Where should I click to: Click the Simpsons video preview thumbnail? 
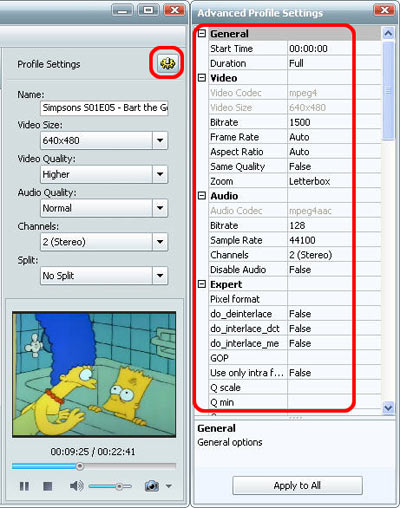(94, 374)
